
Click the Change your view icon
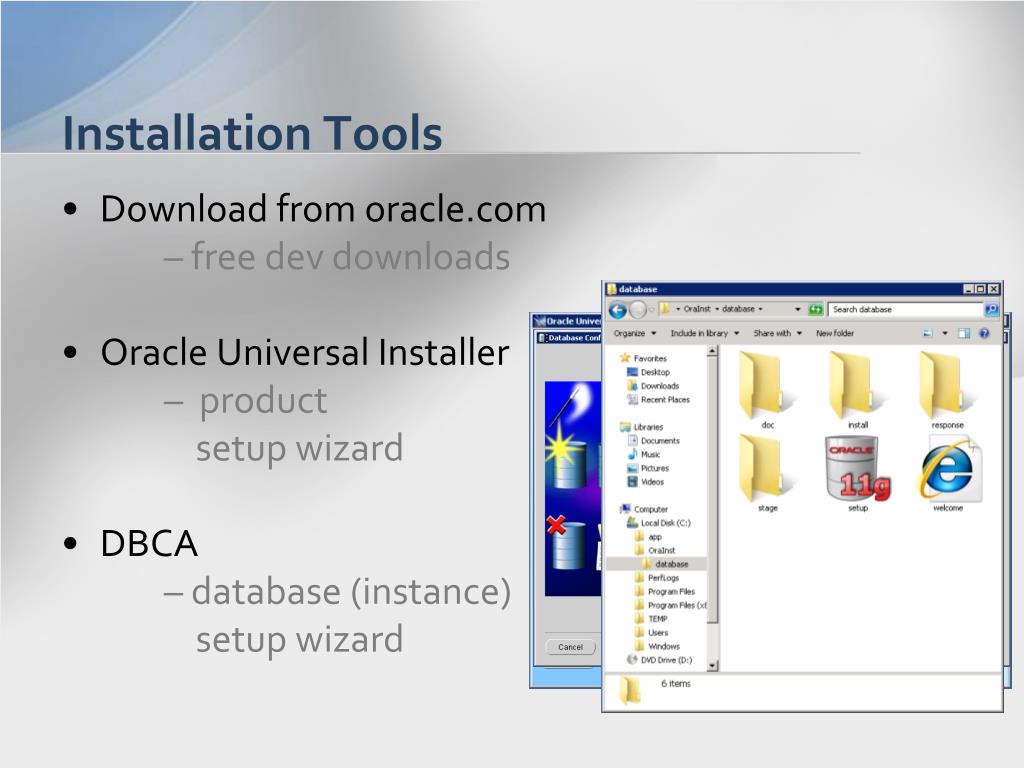[x=927, y=334]
